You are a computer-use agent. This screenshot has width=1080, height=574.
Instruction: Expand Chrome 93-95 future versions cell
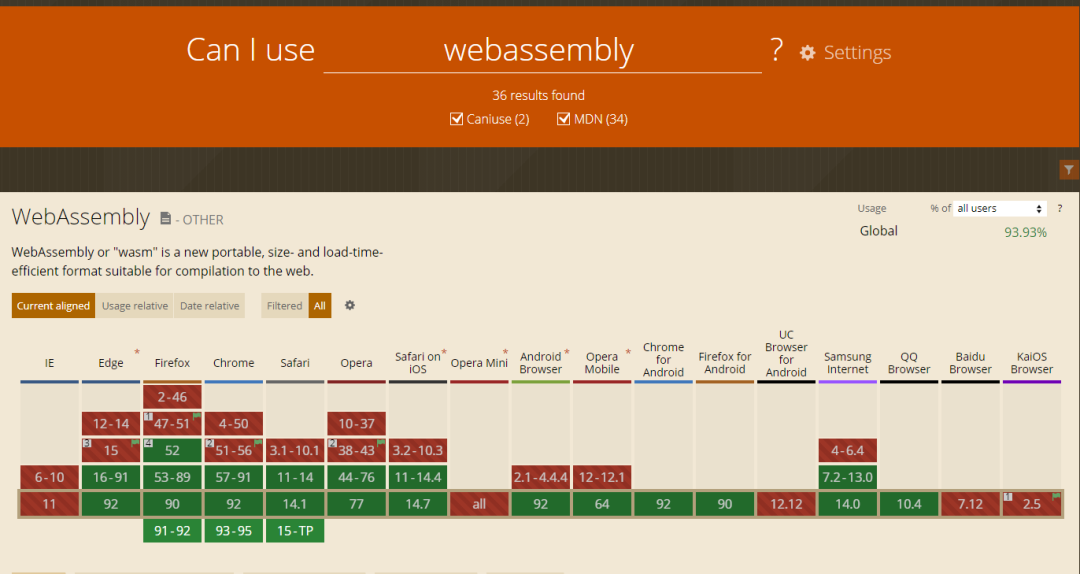coord(233,531)
